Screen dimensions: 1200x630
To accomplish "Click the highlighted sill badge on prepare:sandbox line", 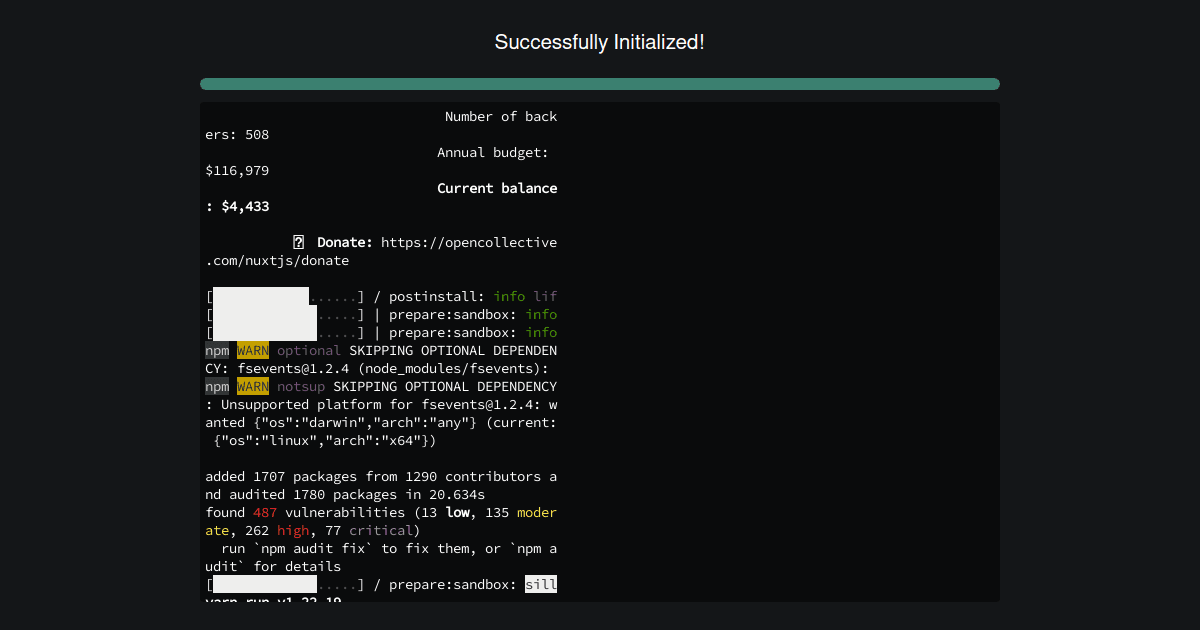I will [x=541, y=584].
